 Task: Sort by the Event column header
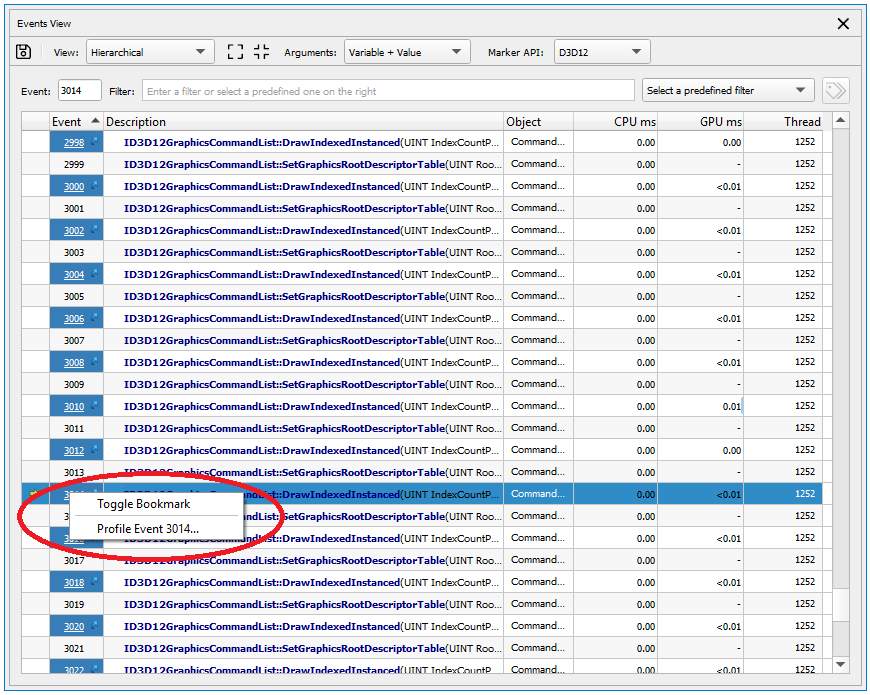67,122
